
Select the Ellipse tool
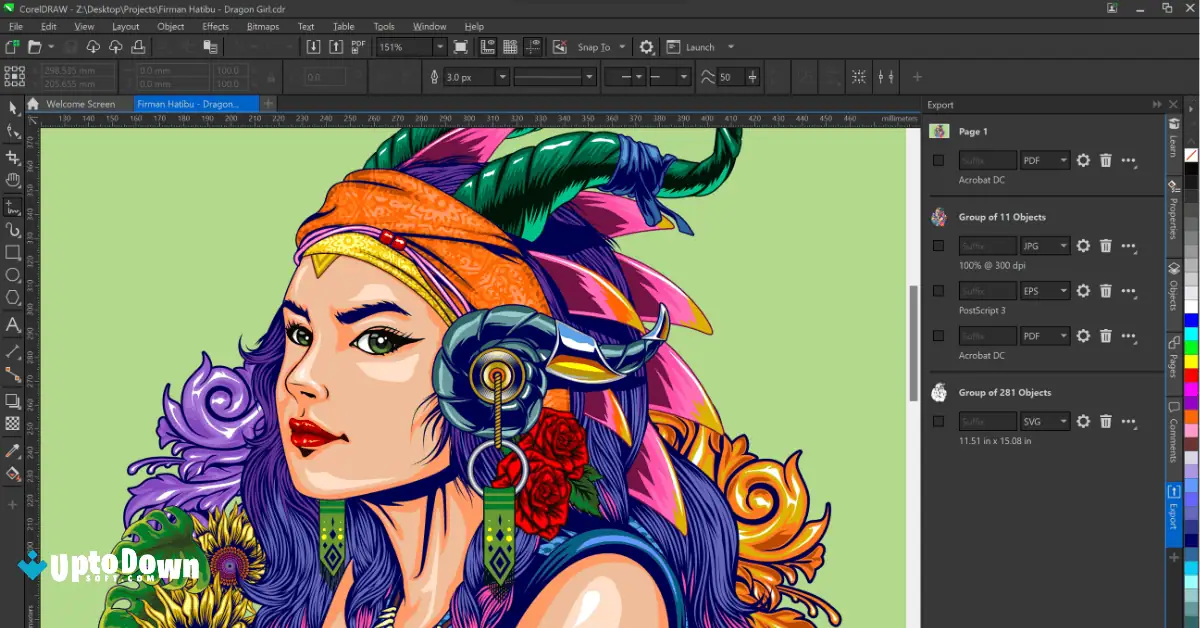12,276
